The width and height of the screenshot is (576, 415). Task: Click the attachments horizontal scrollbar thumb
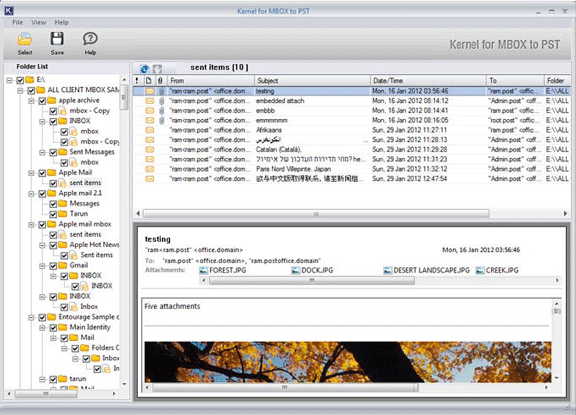pyautogui.click(x=312, y=281)
